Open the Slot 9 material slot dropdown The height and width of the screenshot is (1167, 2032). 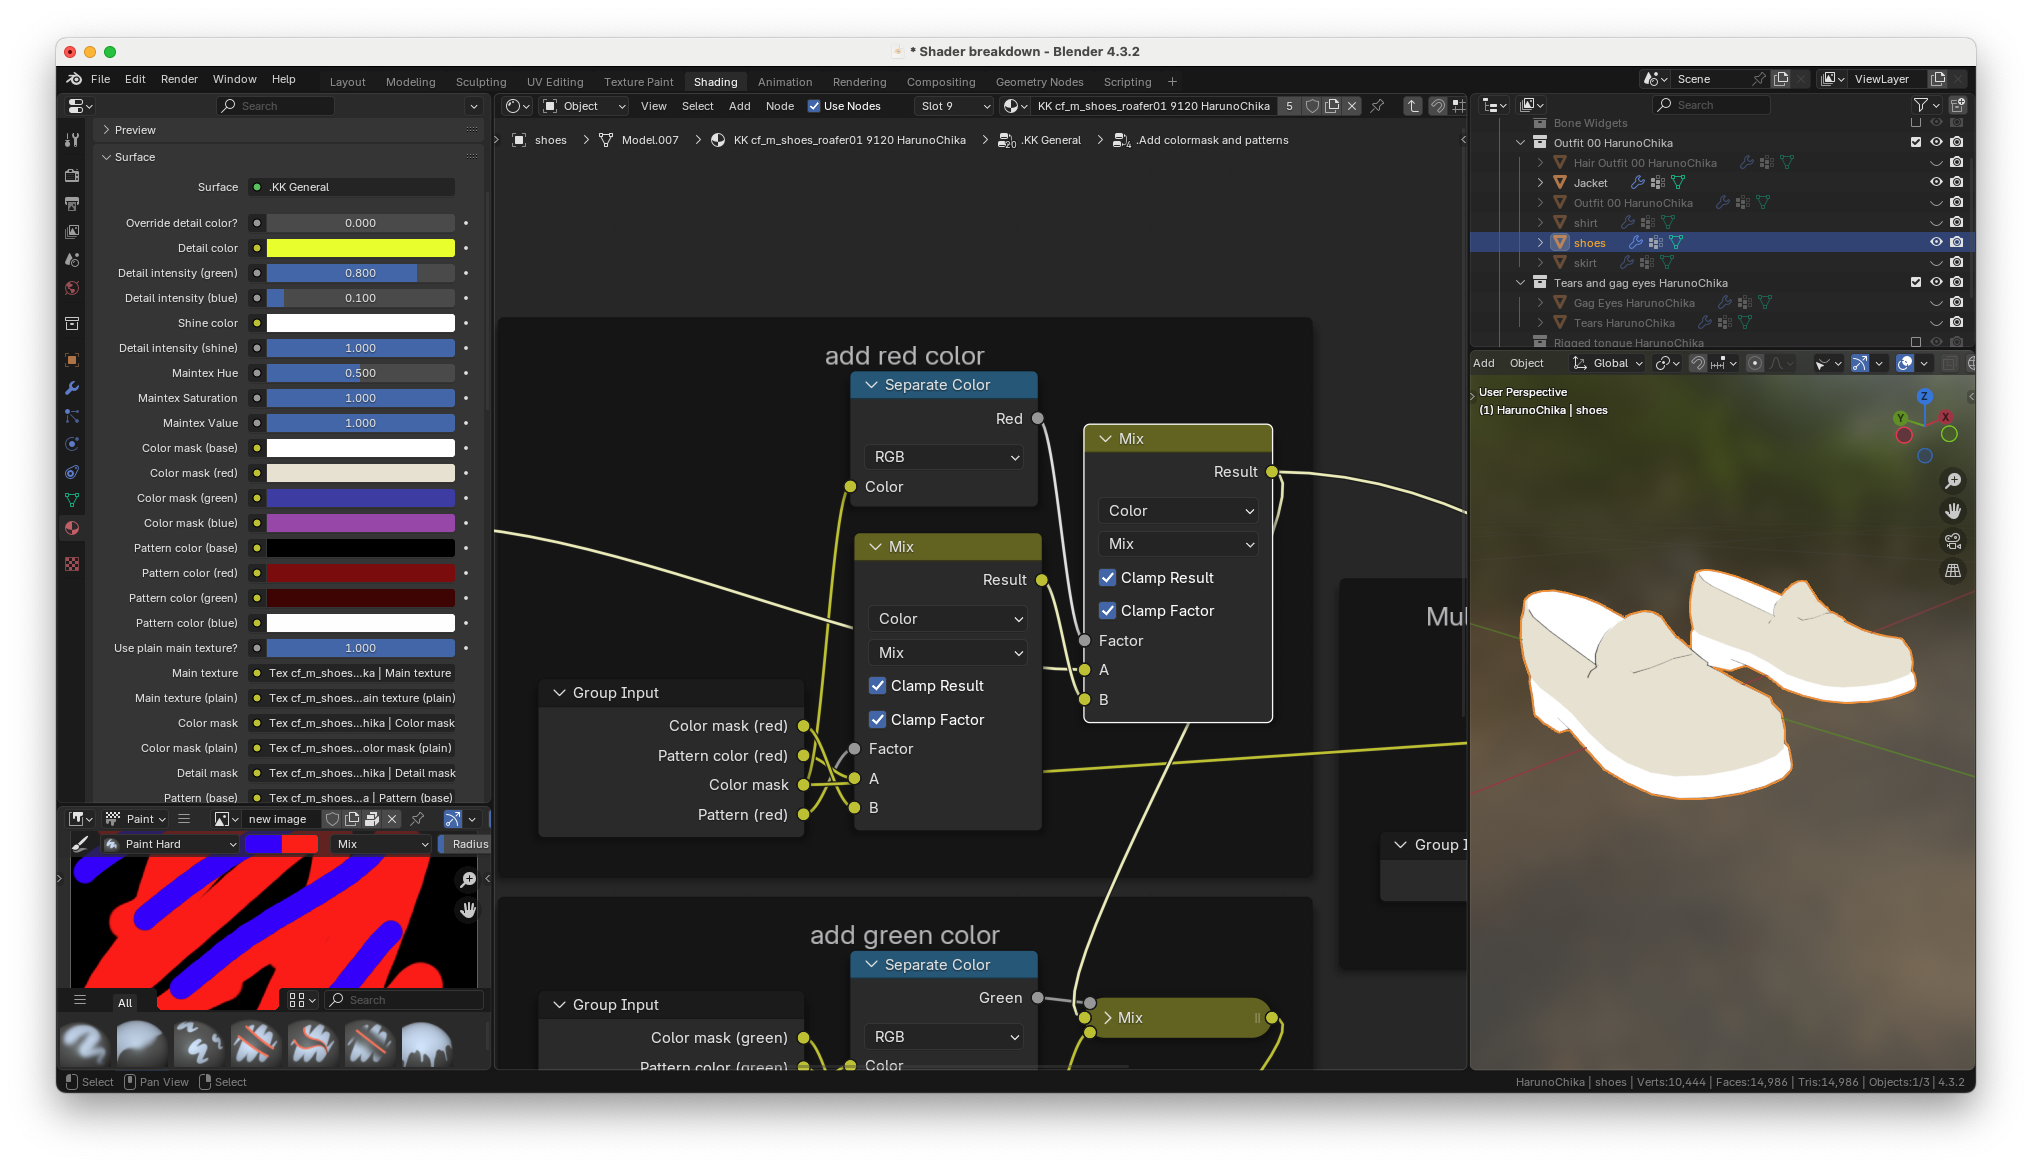tap(955, 106)
